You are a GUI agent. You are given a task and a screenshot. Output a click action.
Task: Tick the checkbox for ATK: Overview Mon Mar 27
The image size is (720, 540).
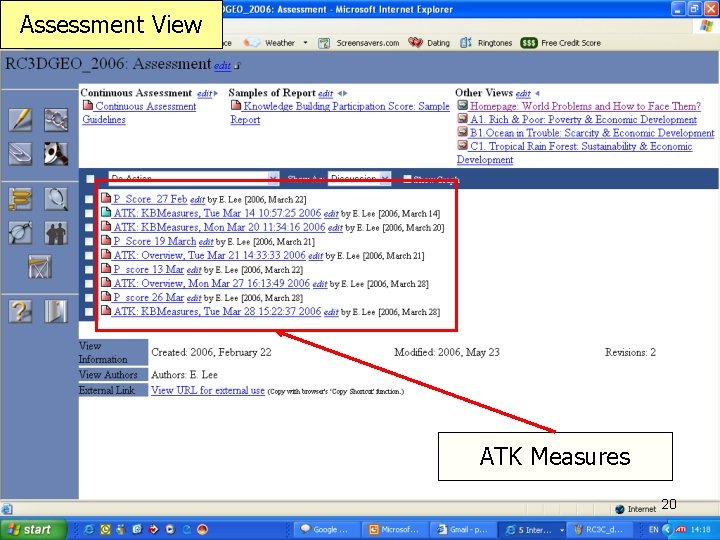pyautogui.click(x=89, y=284)
